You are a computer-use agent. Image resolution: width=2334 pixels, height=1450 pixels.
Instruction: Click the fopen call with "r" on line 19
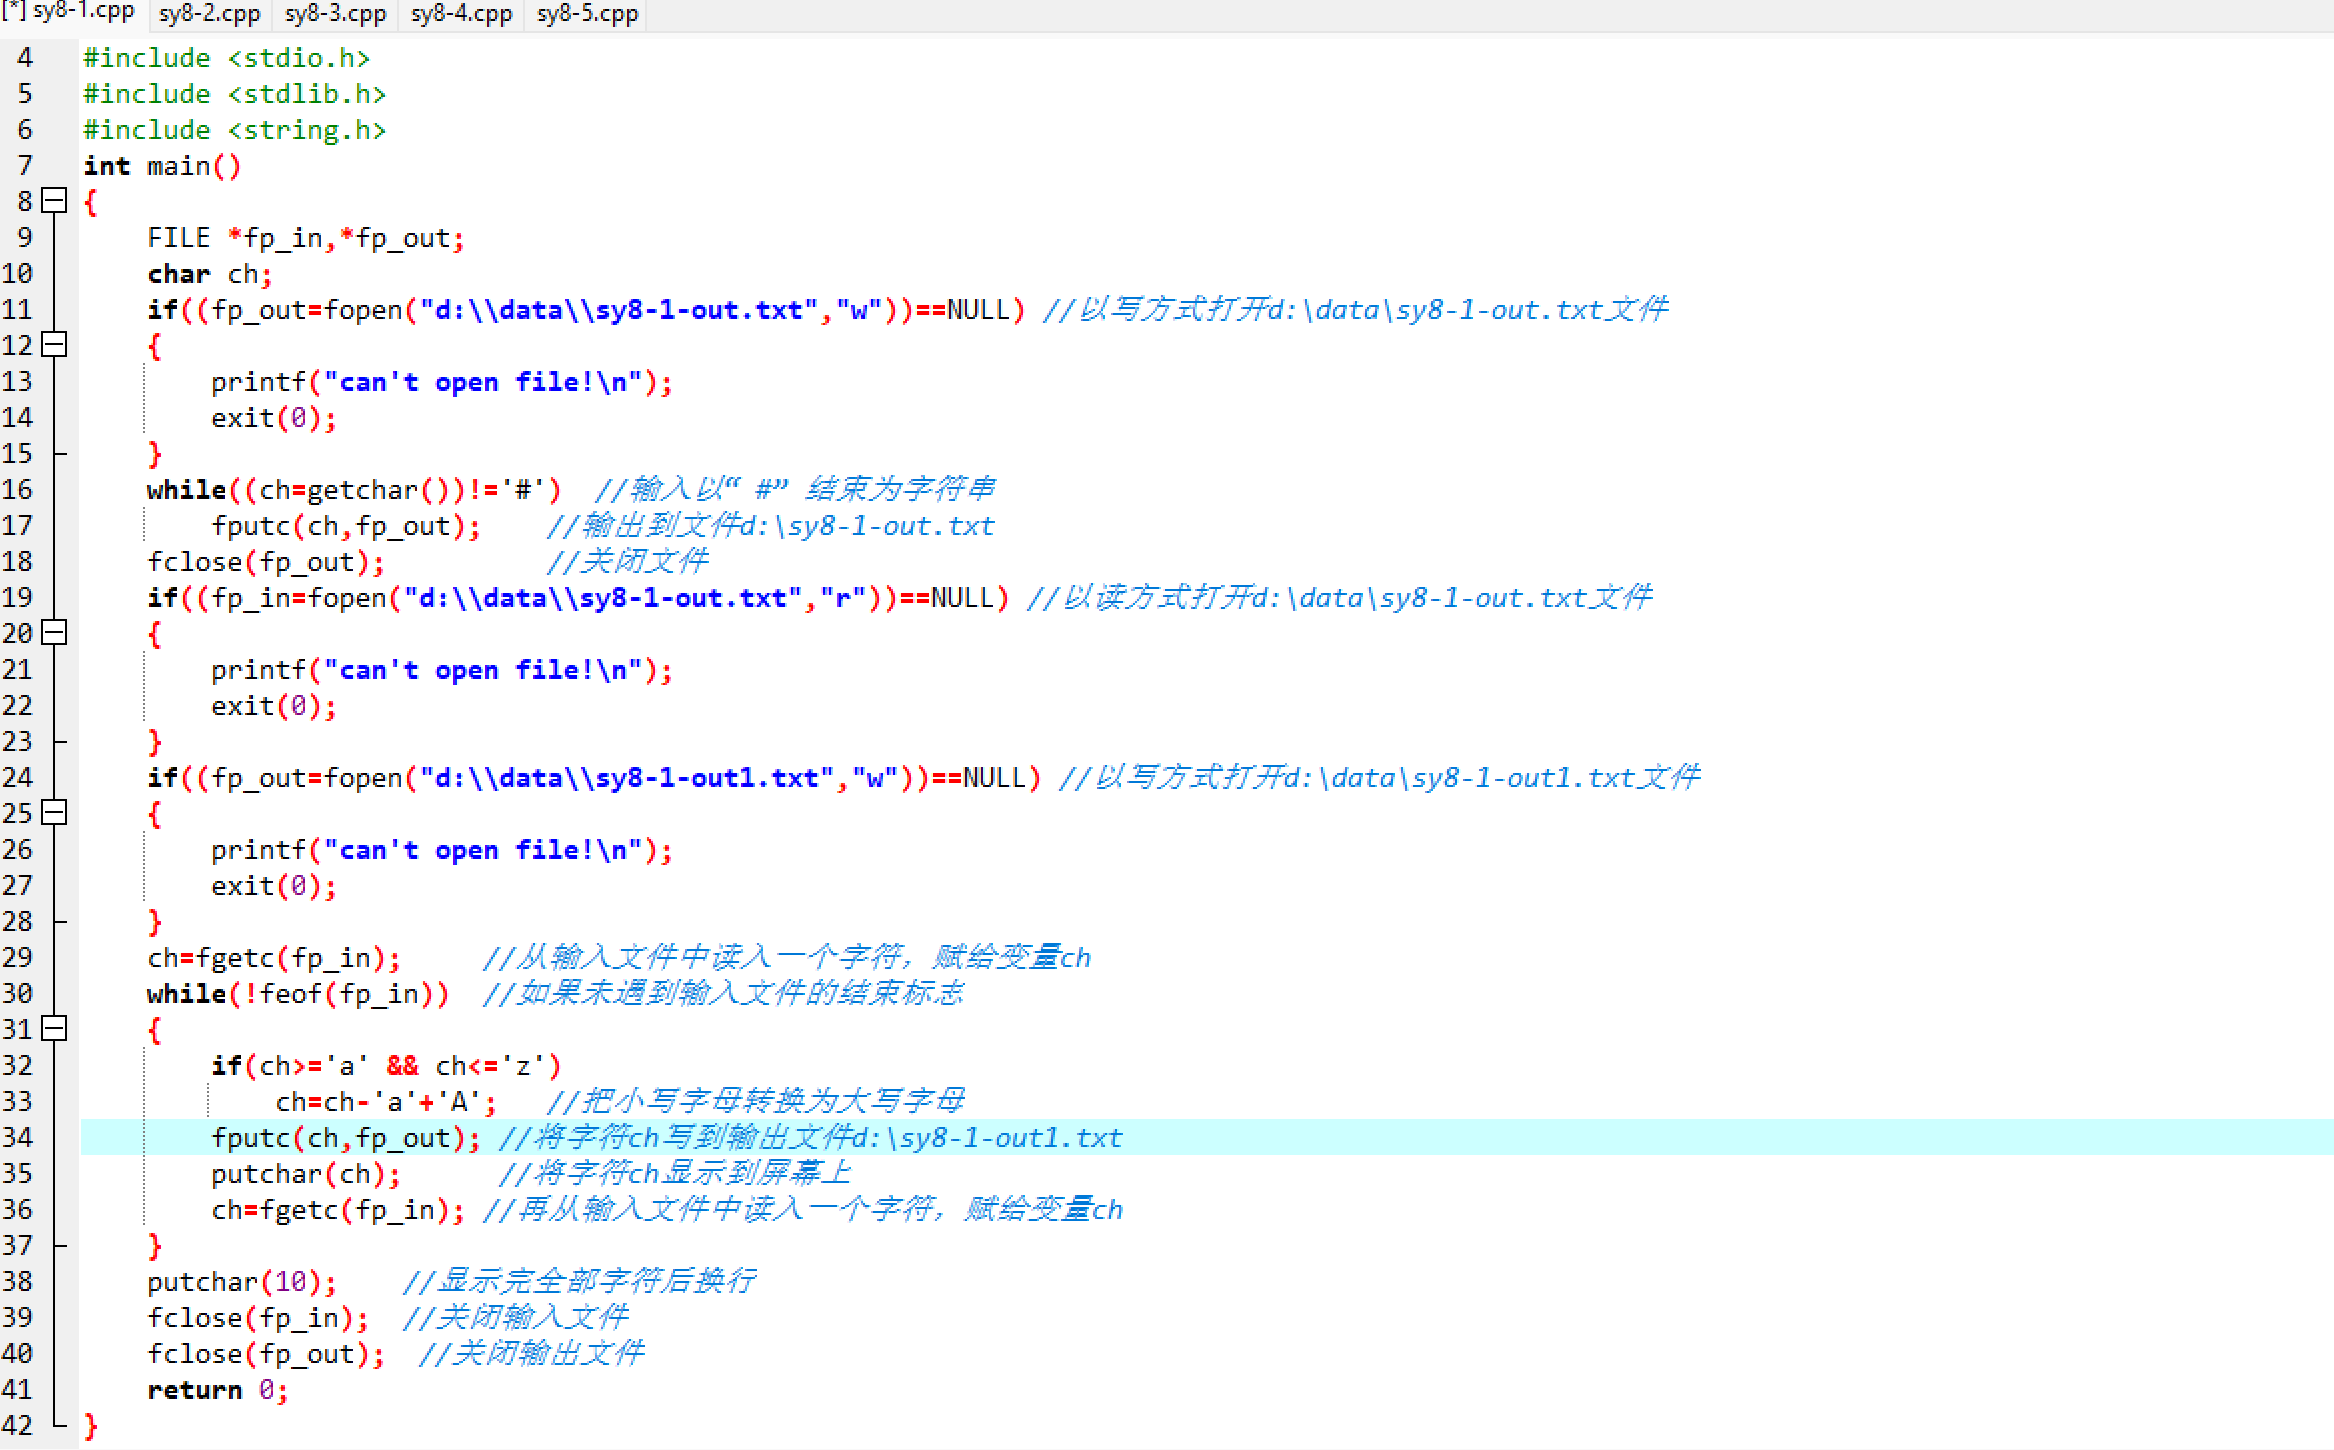(579, 598)
